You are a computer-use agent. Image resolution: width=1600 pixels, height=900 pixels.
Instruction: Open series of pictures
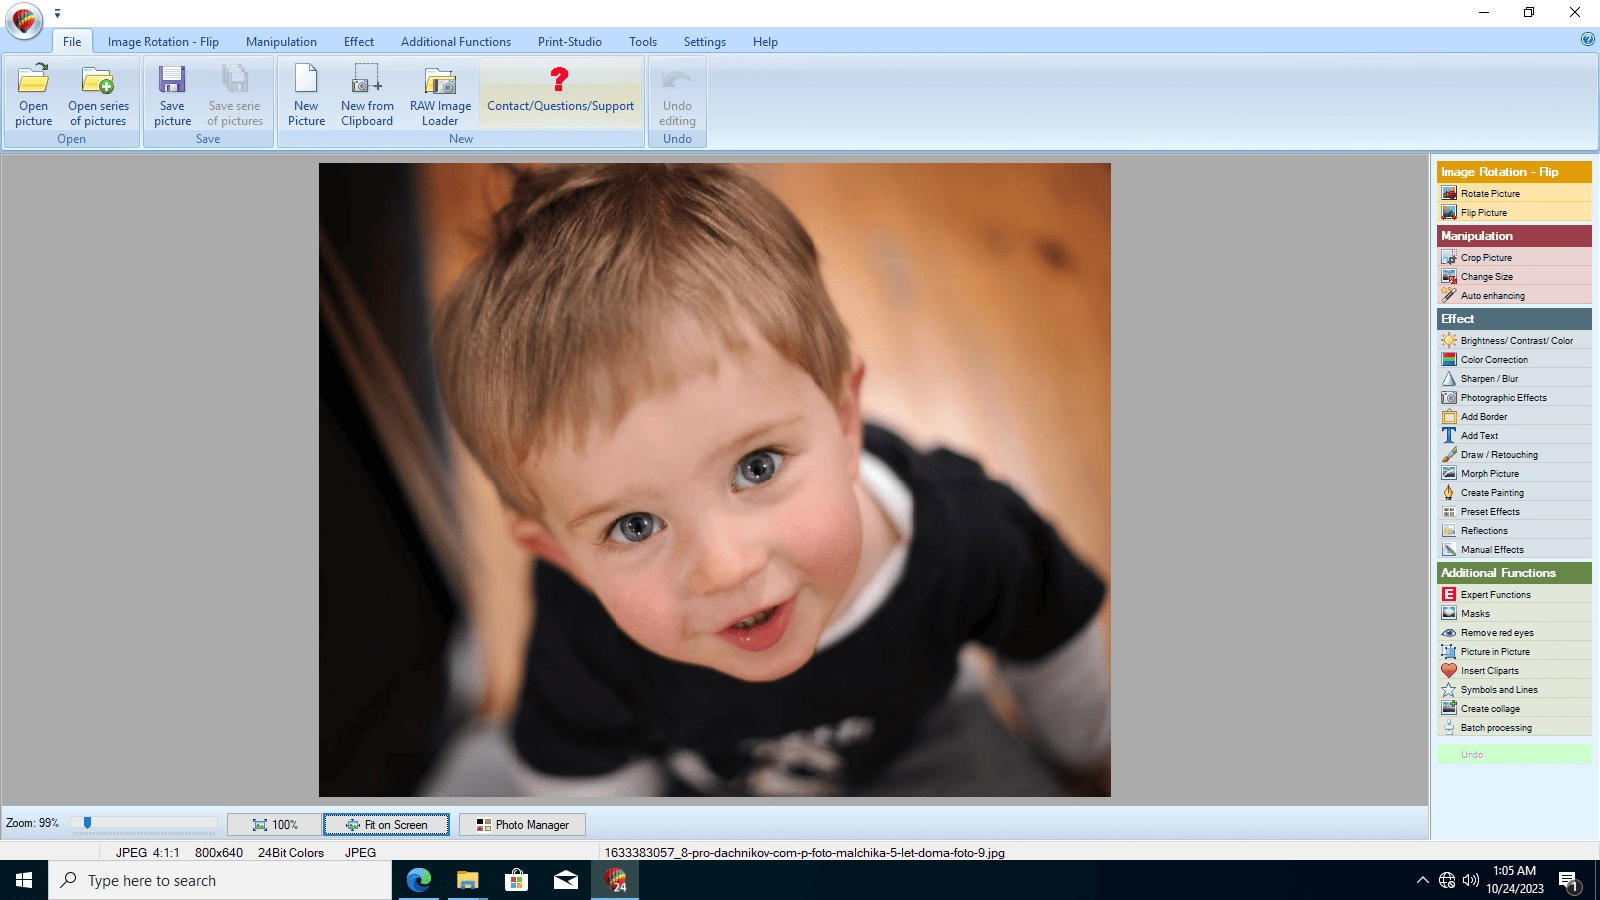98,95
